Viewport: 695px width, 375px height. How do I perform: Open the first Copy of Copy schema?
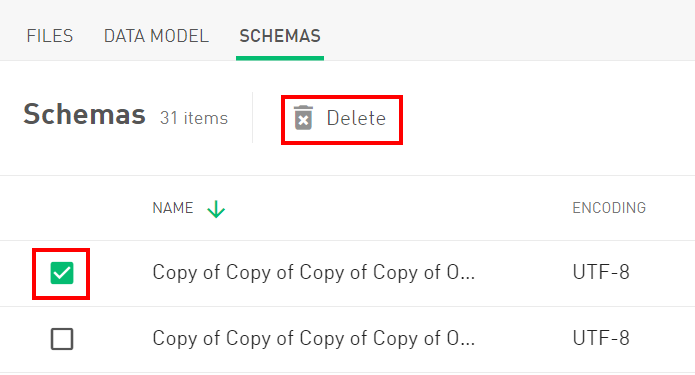(313, 273)
